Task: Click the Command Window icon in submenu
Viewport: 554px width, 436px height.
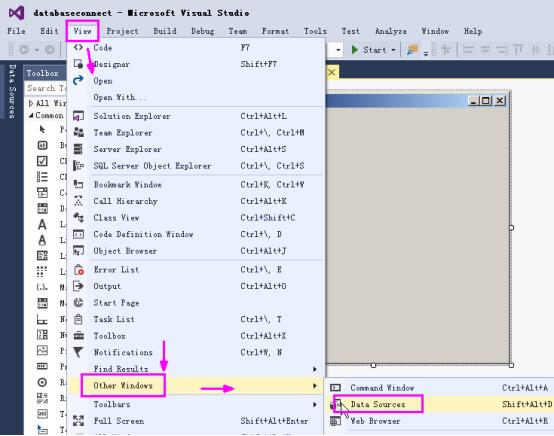Action: pyautogui.click(x=335, y=388)
